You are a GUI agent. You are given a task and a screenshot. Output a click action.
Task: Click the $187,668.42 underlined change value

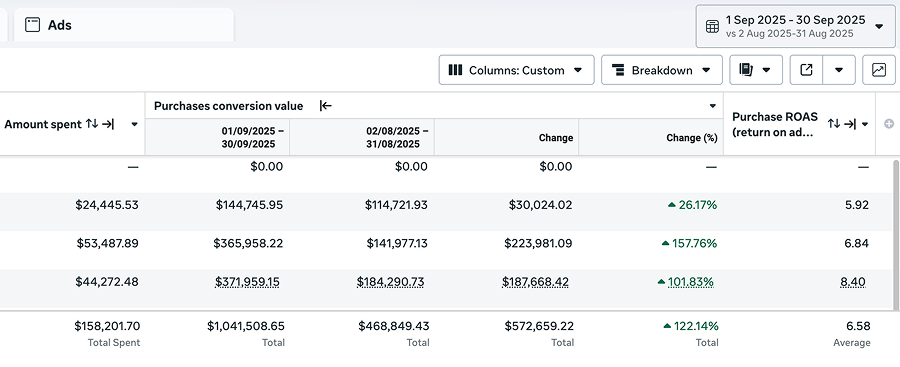coord(536,282)
